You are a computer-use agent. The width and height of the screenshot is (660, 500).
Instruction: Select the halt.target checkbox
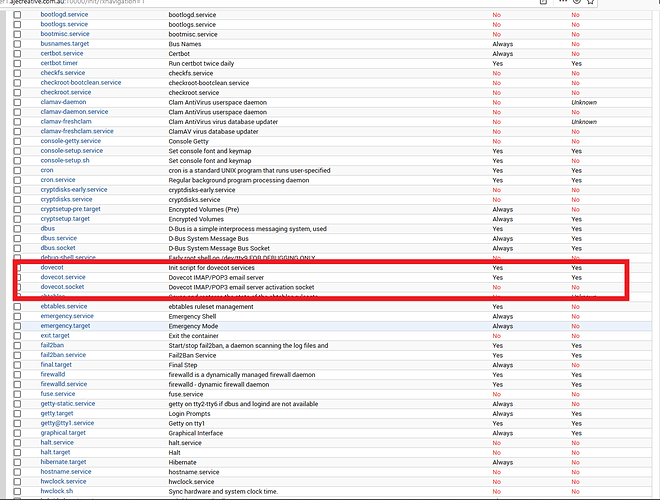(x=17, y=452)
